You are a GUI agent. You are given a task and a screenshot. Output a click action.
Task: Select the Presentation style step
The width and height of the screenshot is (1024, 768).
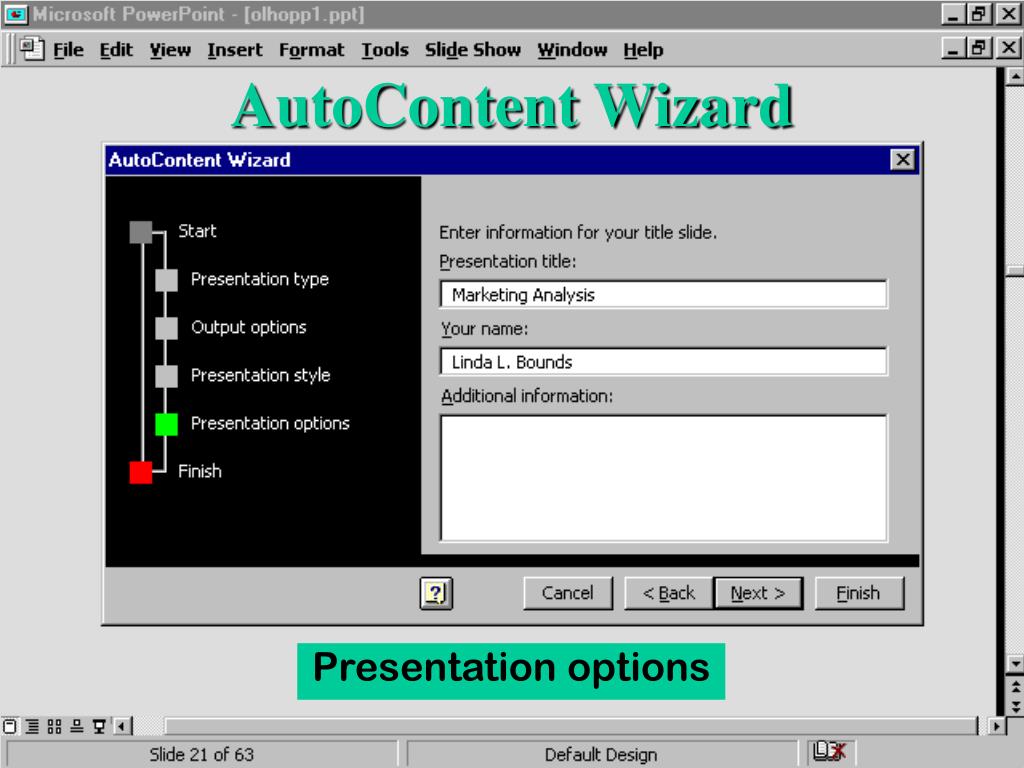167,376
